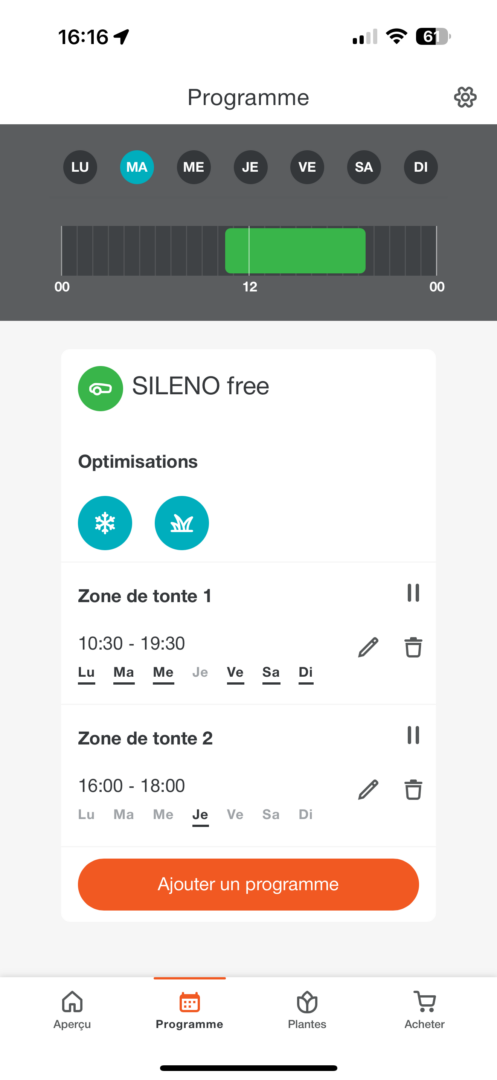497x1080 pixels.
Task: Pause Zone de tonte 1 schedule
Action: point(413,593)
